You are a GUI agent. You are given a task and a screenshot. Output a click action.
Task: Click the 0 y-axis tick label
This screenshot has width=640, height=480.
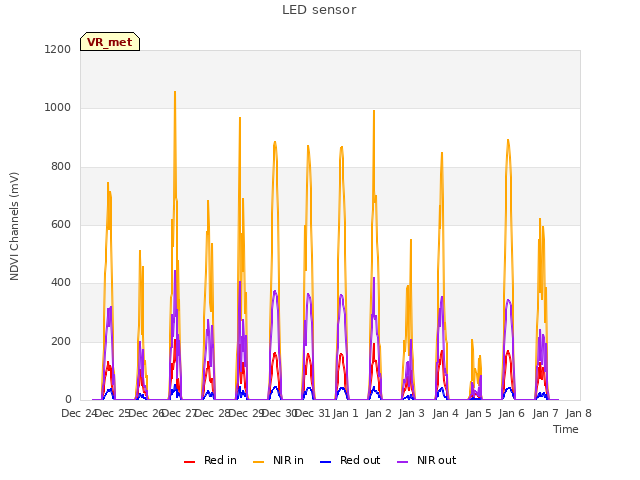[x=68, y=400]
